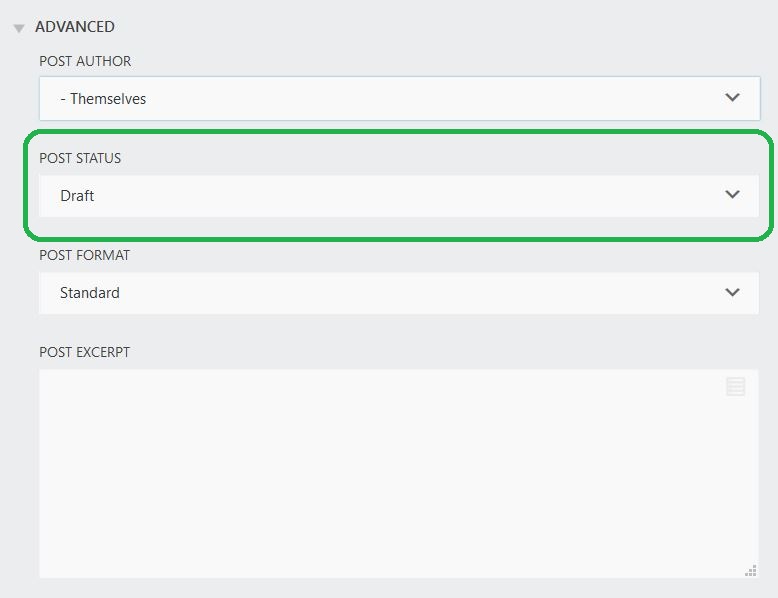Click the Post Format chevron arrow
Screen dimensions: 778x598
pyautogui.click(x=732, y=292)
